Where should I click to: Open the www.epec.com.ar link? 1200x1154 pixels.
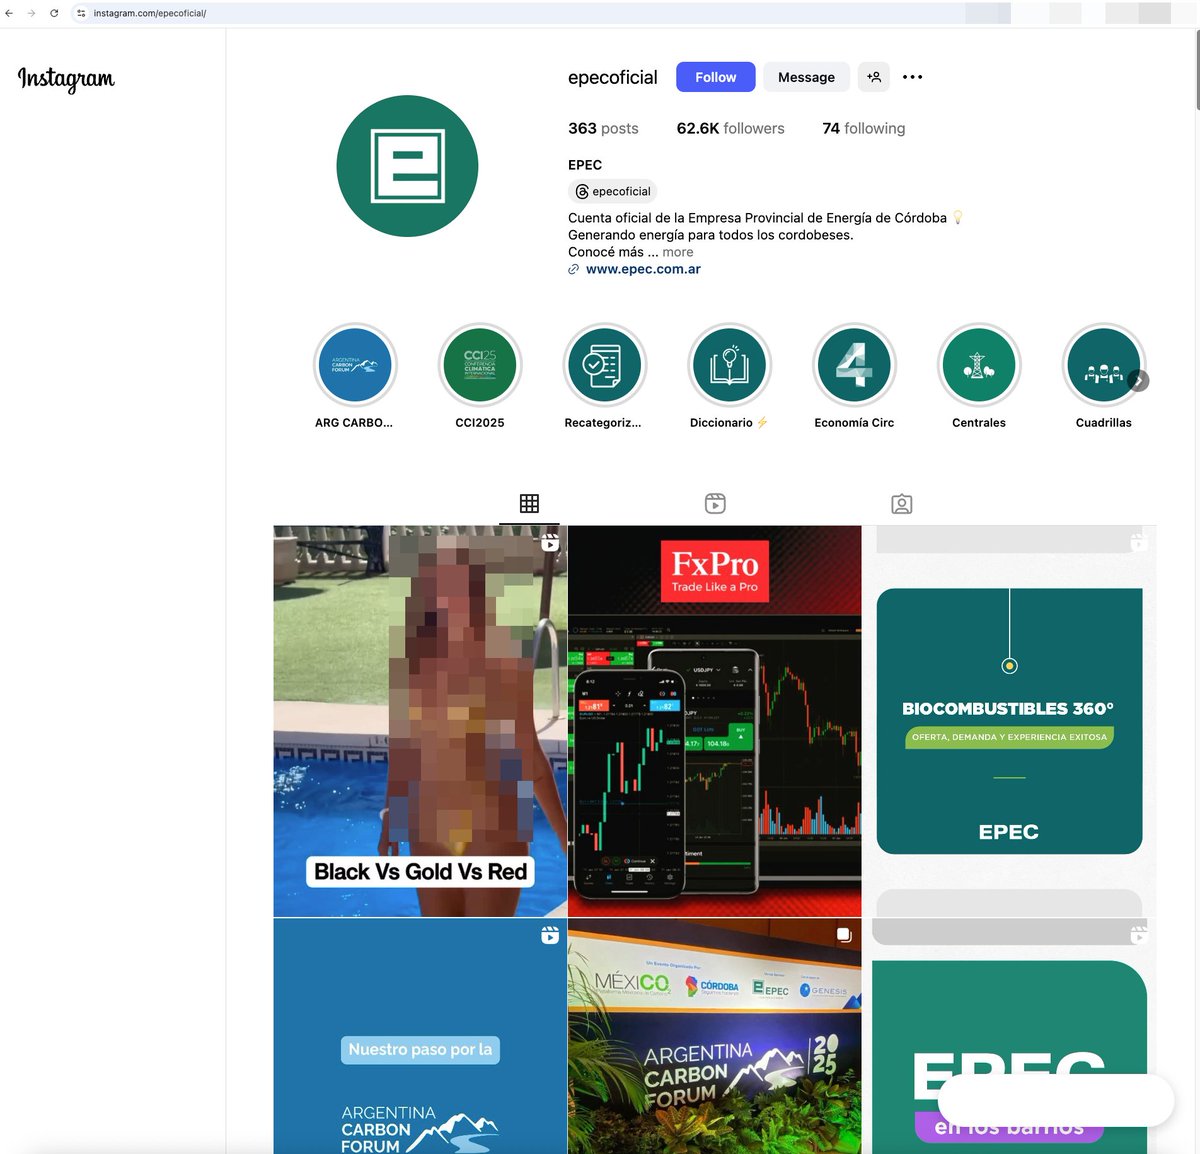[x=642, y=268]
